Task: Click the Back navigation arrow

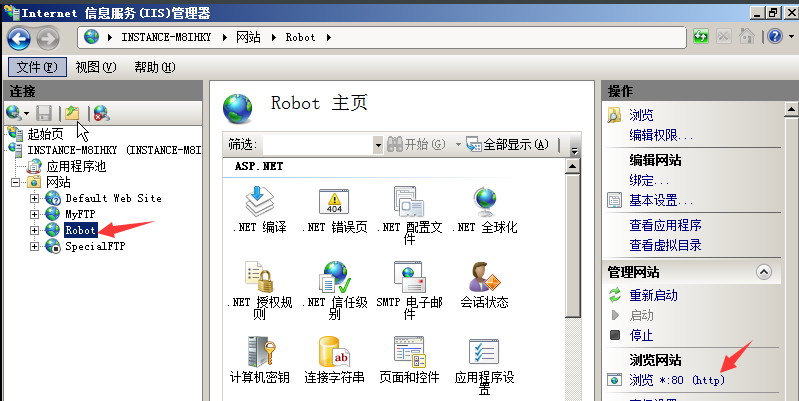Action: [19, 38]
